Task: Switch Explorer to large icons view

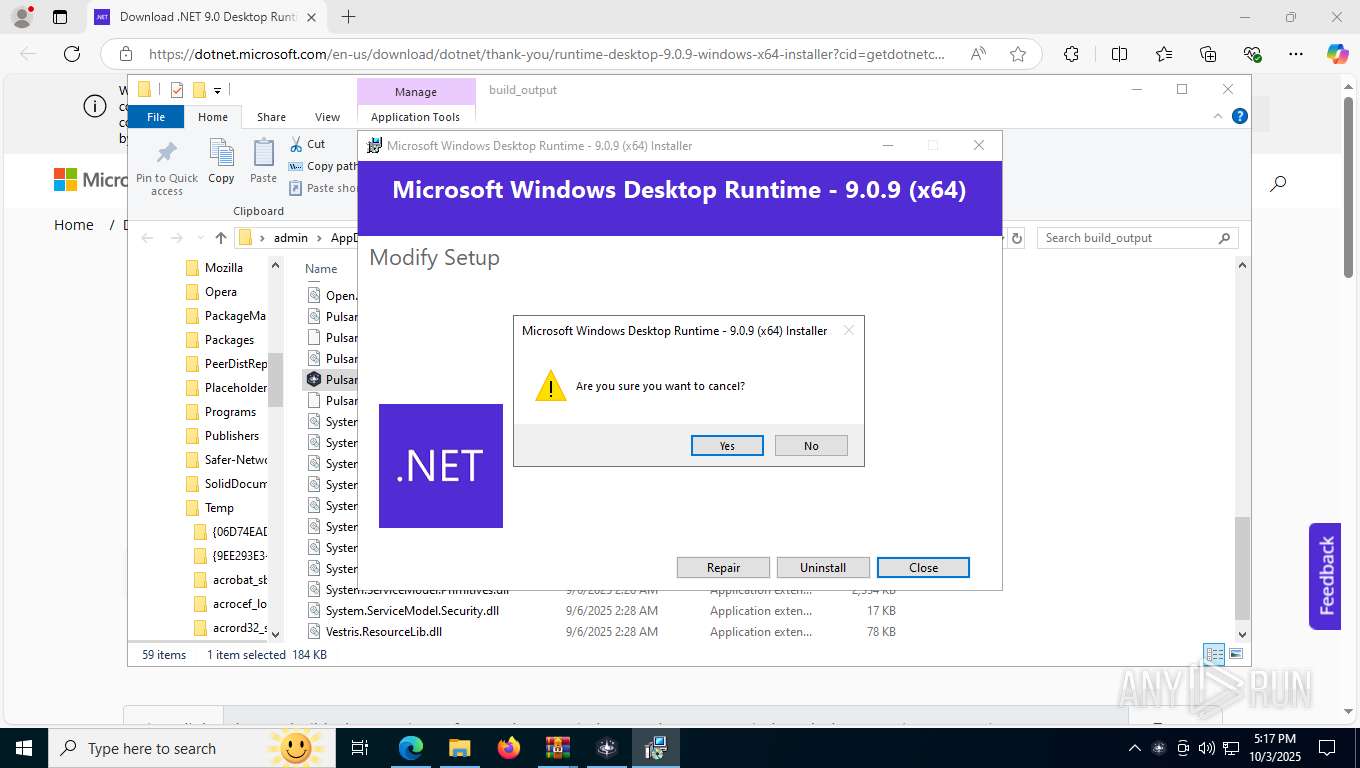Action: [x=1236, y=655]
